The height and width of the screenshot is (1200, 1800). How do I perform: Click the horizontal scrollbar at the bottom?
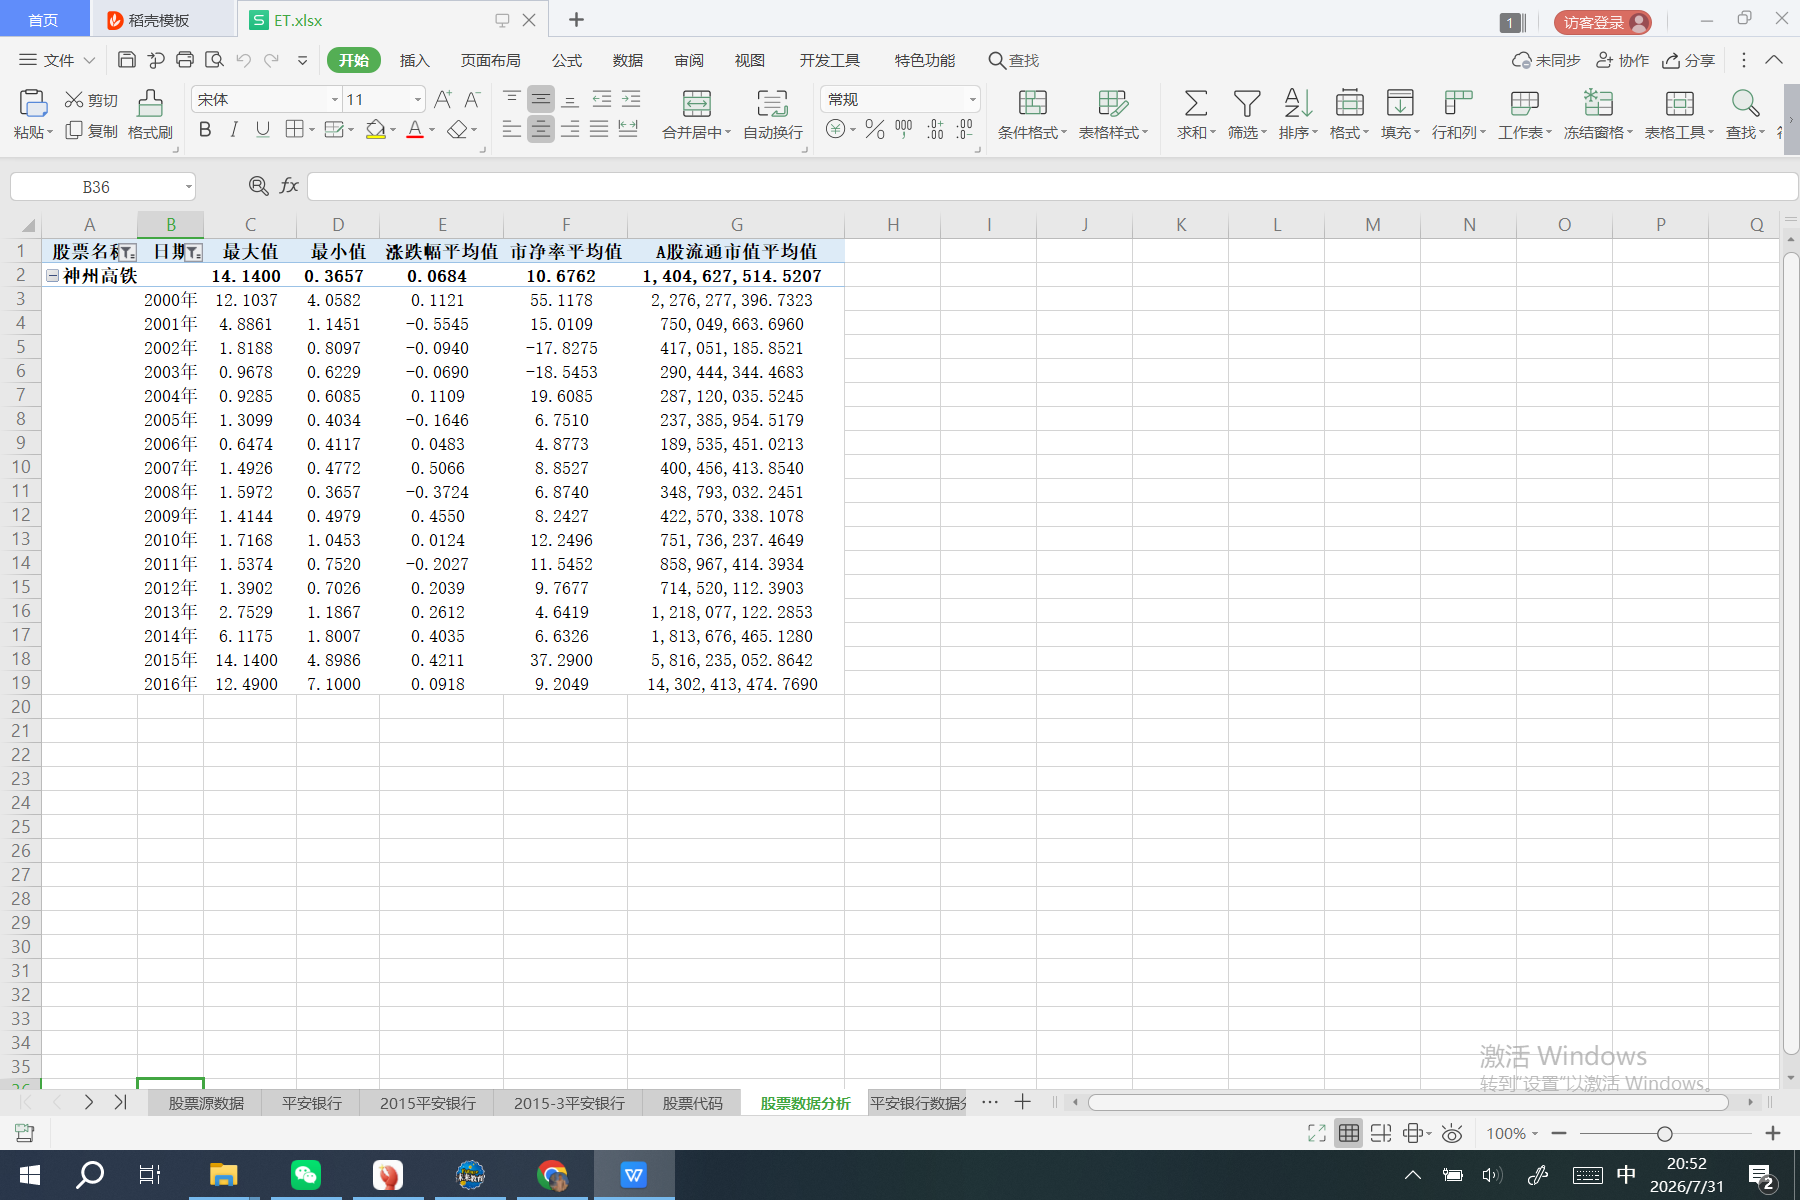pyautogui.click(x=1408, y=1102)
